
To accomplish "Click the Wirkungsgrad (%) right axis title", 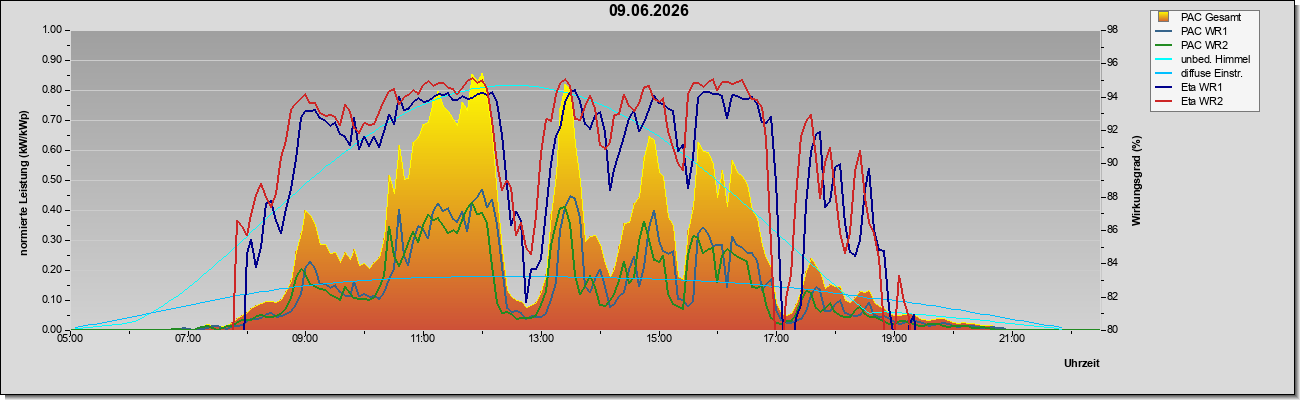I will pyautogui.click(x=1136, y=180).
